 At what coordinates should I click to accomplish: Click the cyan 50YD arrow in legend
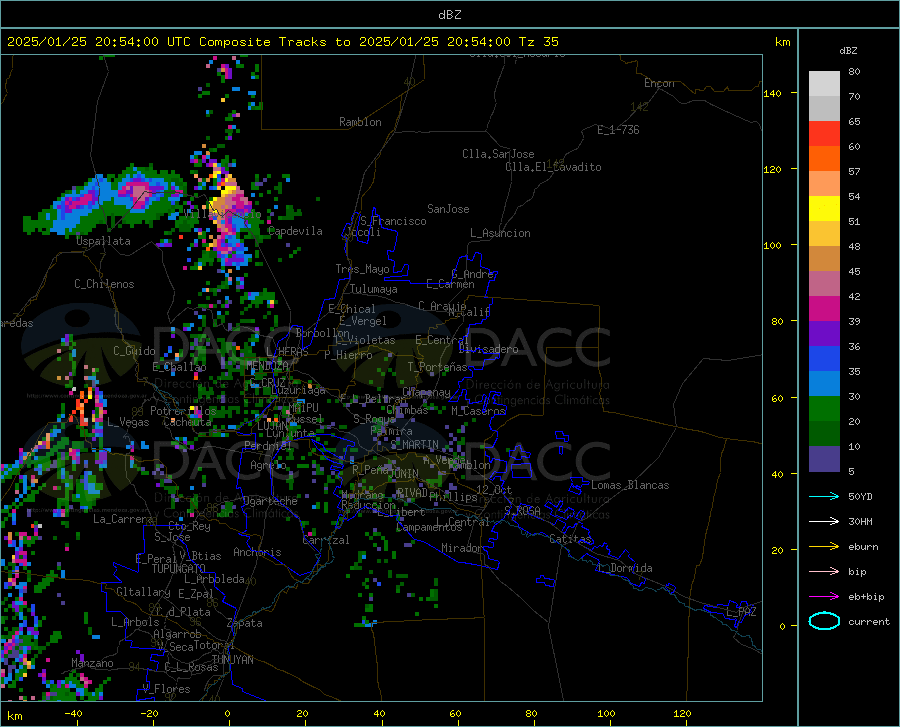point(824,496)
